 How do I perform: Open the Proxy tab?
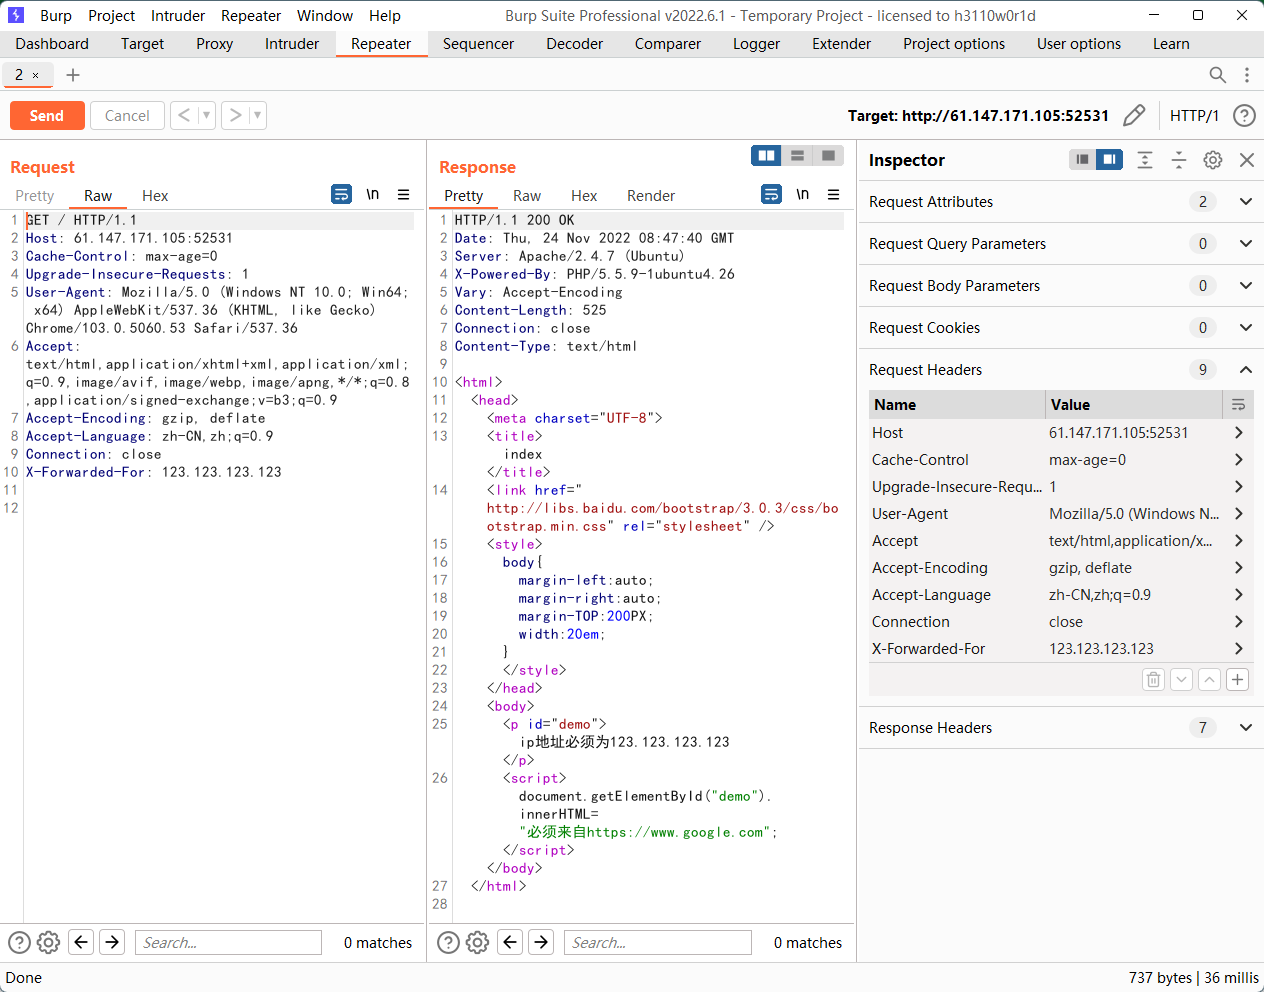tap(214, 44)
